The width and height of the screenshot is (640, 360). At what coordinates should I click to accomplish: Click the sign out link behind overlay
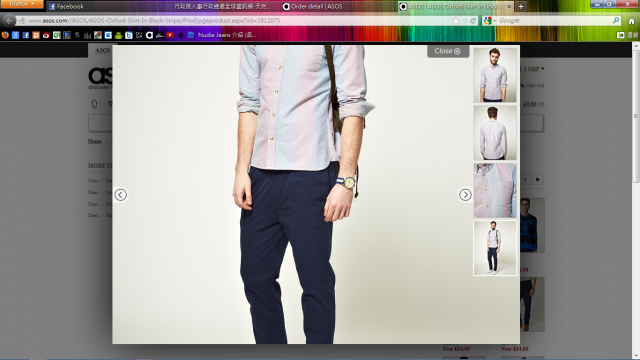[535, 85]
